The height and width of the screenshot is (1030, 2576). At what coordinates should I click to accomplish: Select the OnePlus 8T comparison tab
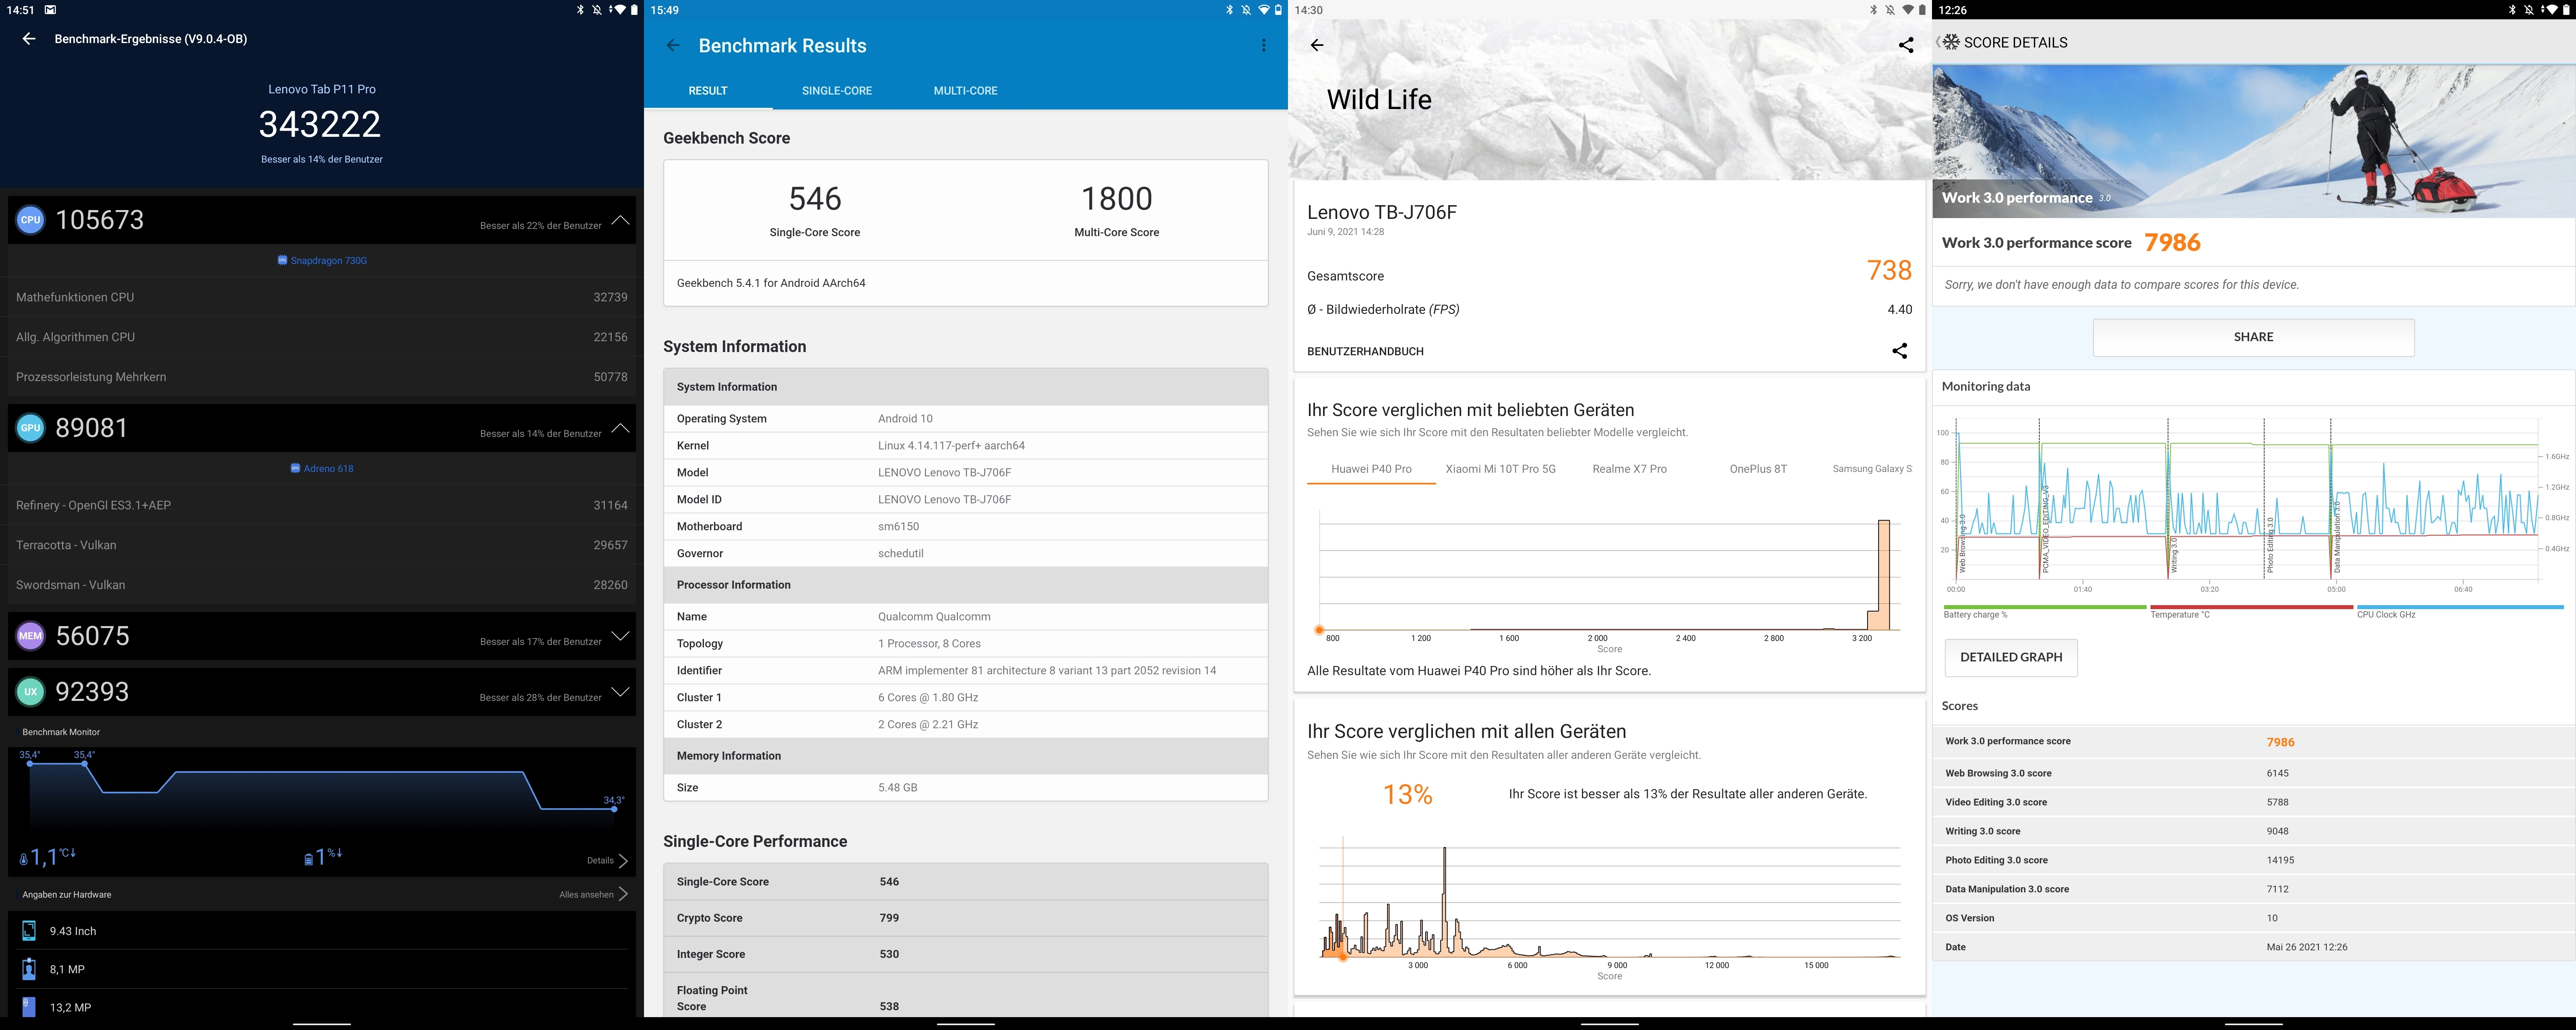pyautogui.click(x=1758, y=469)
